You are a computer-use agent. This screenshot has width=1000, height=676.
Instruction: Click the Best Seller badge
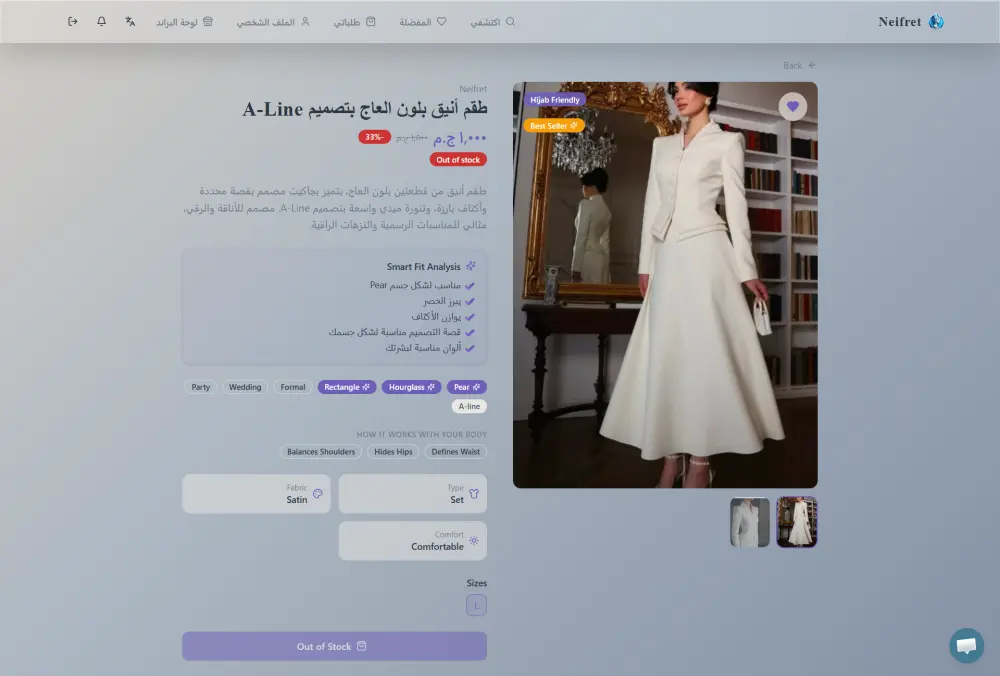point(554,126)
